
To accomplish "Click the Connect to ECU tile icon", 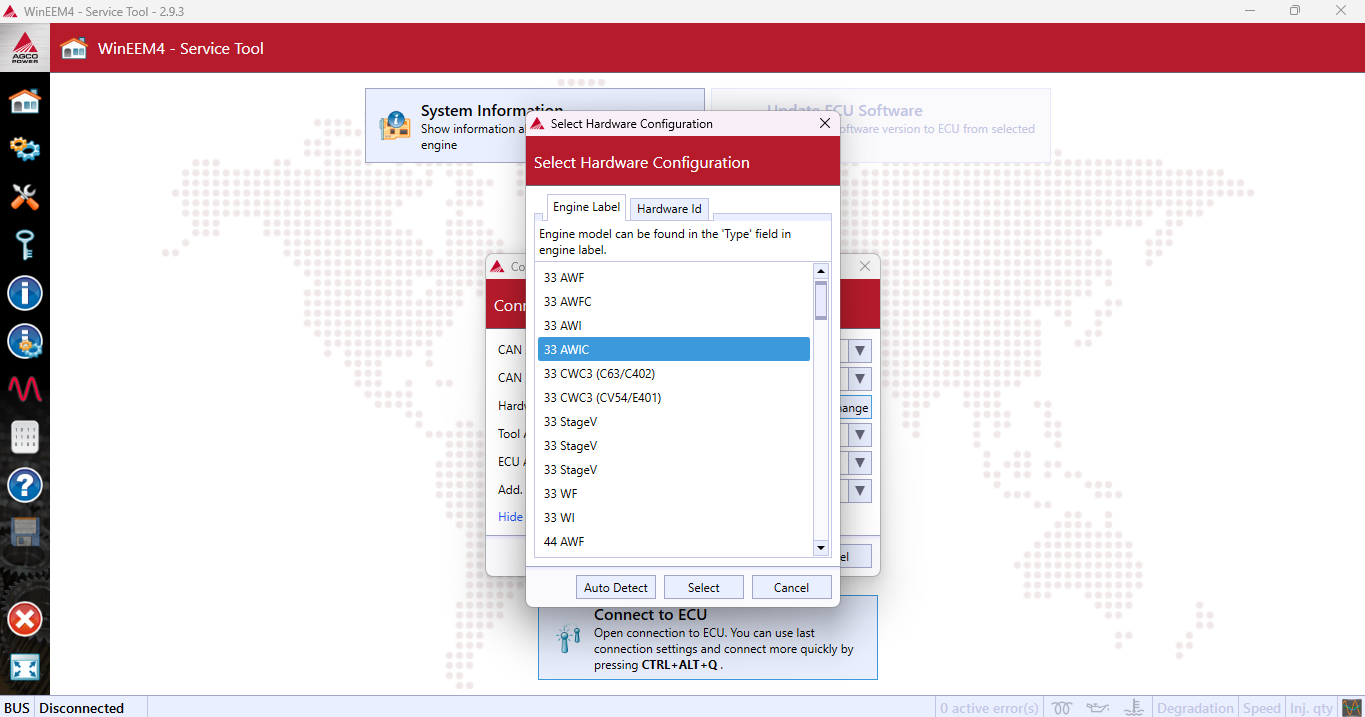I will pos(569,639).
